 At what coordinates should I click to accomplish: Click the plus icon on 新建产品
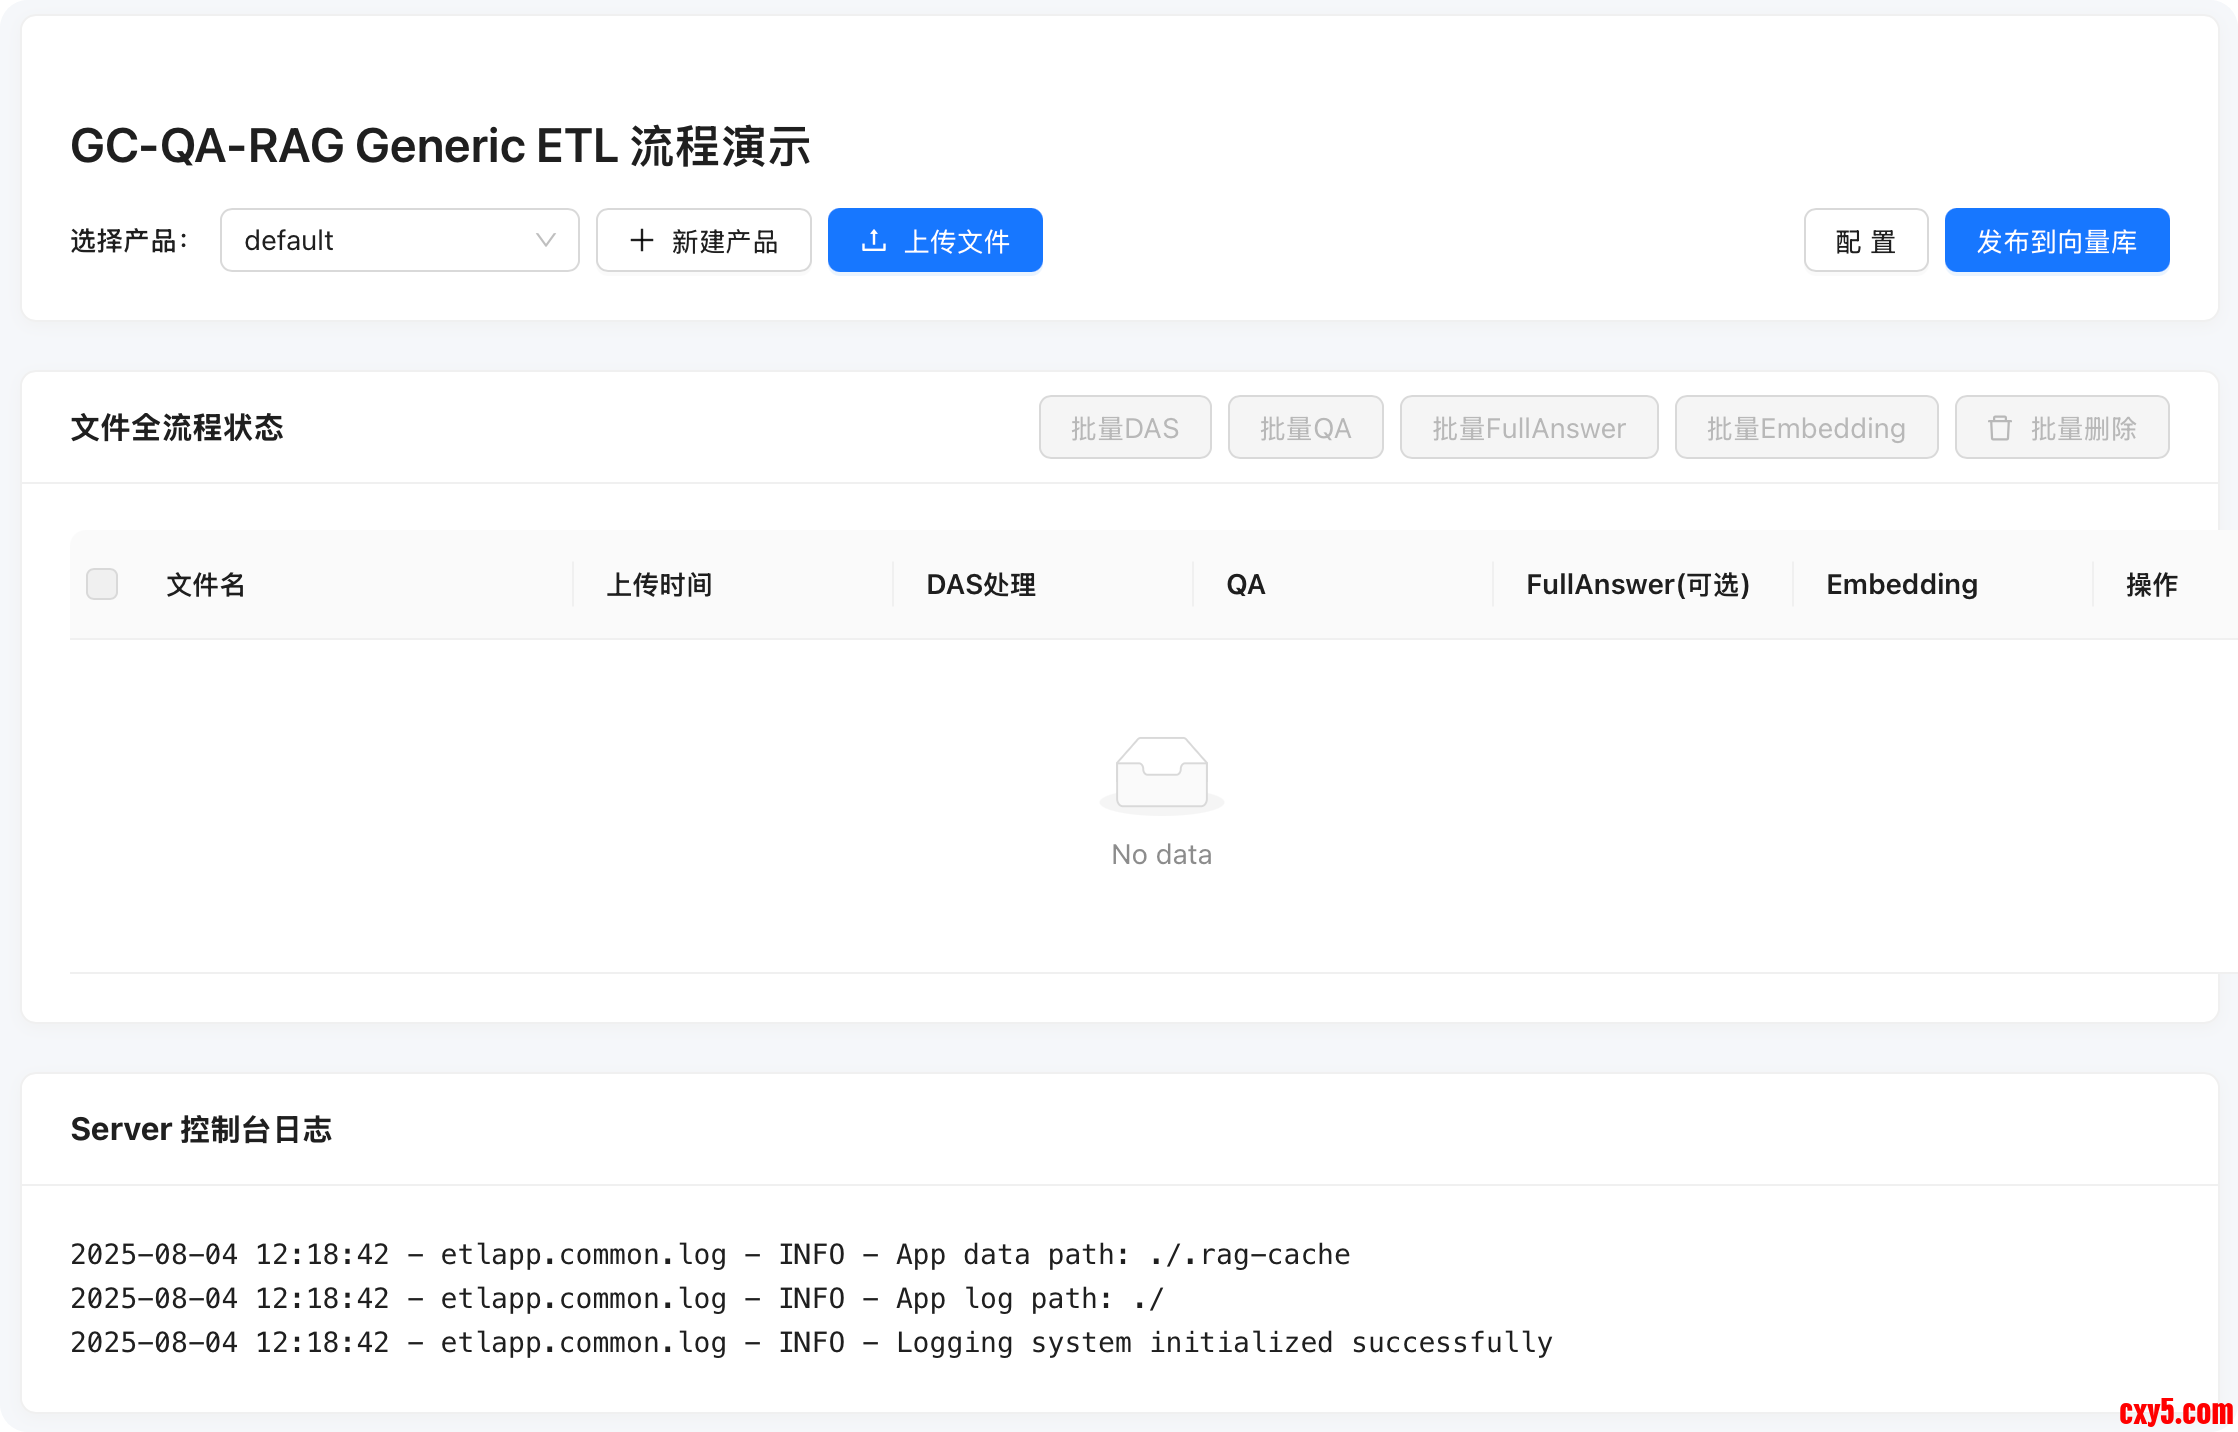[x=642, y=240]
